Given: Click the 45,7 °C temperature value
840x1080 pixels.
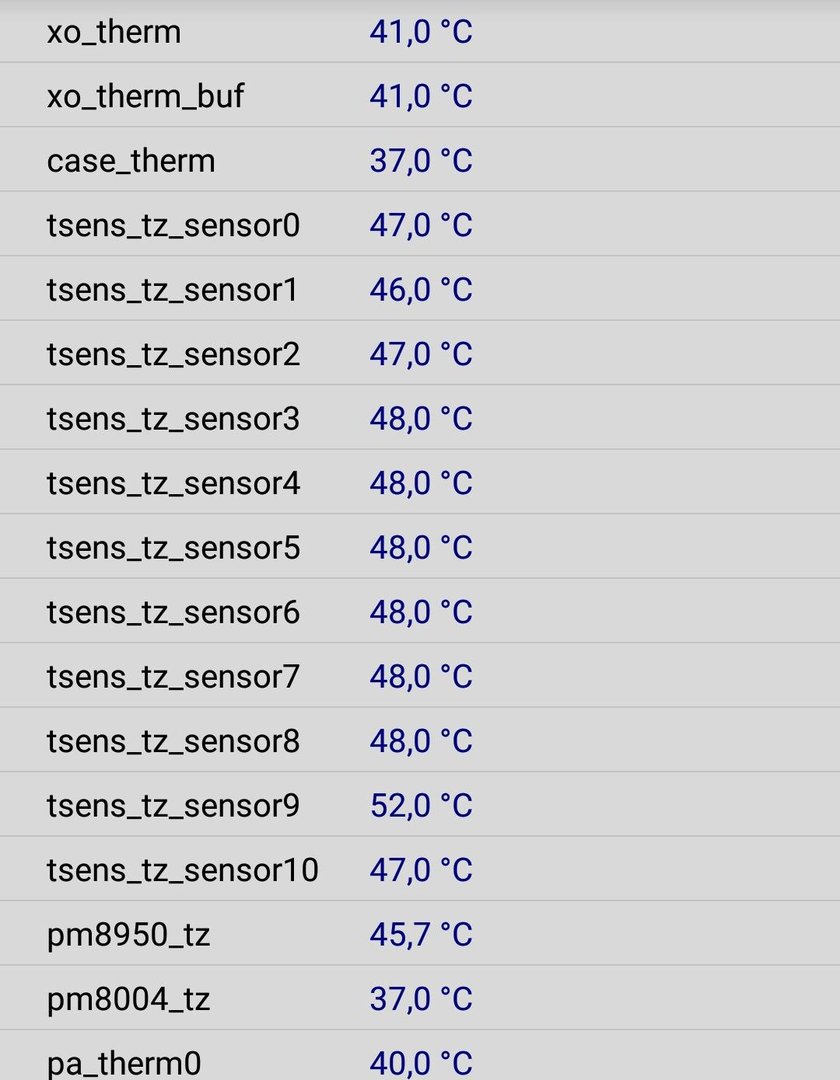Looking at the screenshot, I should 421,934.
